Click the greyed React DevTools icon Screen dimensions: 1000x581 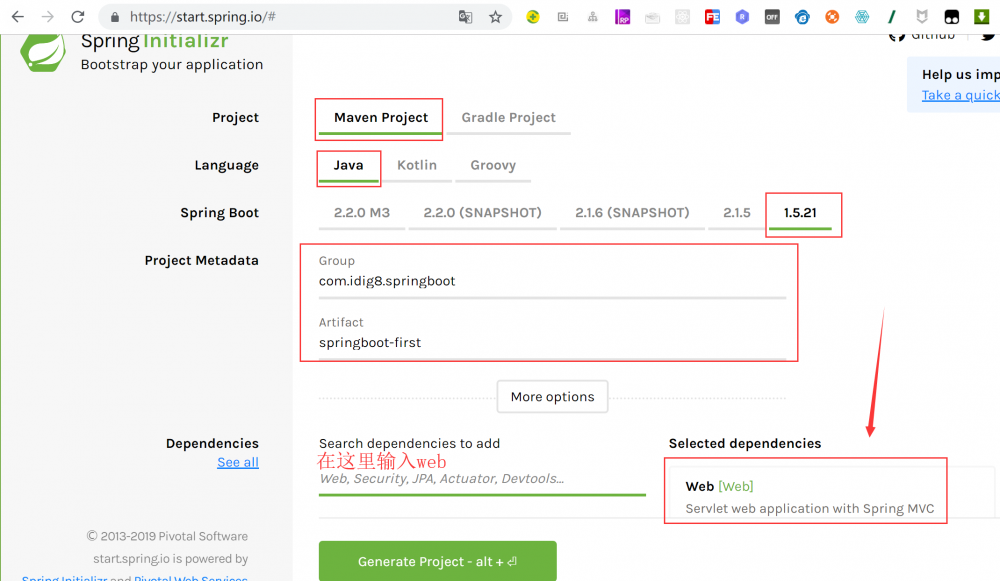click(x=682, y=17)
